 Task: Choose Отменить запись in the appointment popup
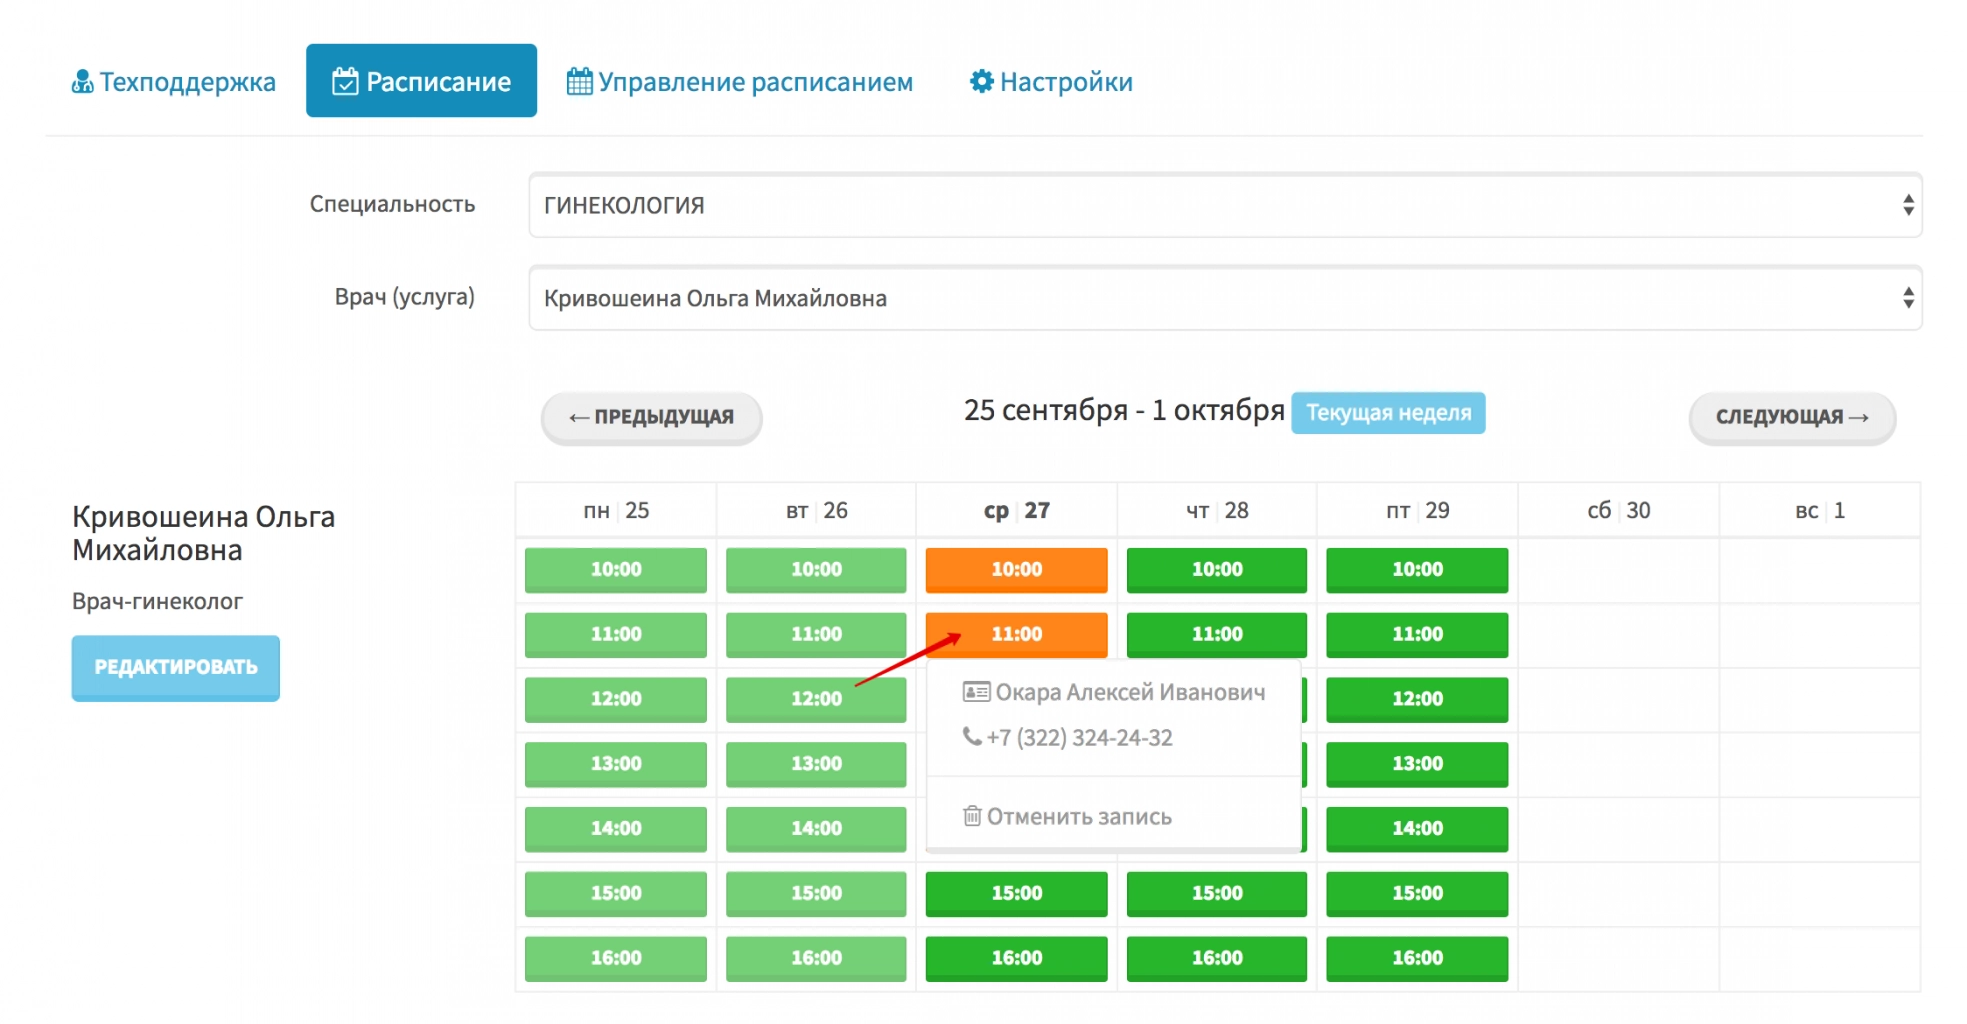click(x=1078, y=817)
